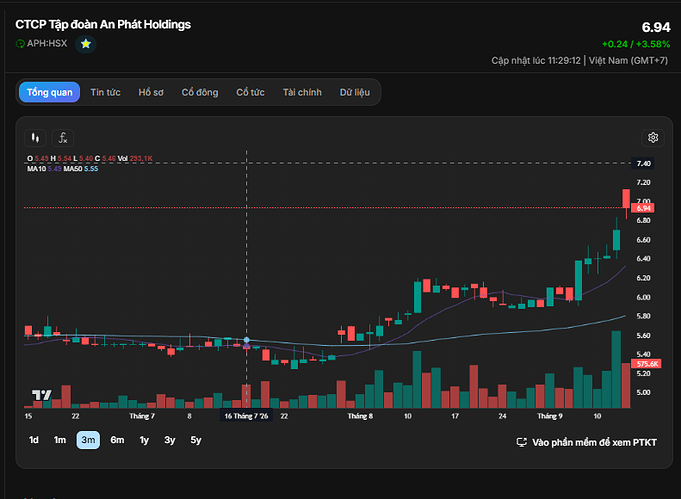Toggle the favorite star for APH
Image resolution: width=681 pixels, height=499 pixels.
(x=86, y=44)
